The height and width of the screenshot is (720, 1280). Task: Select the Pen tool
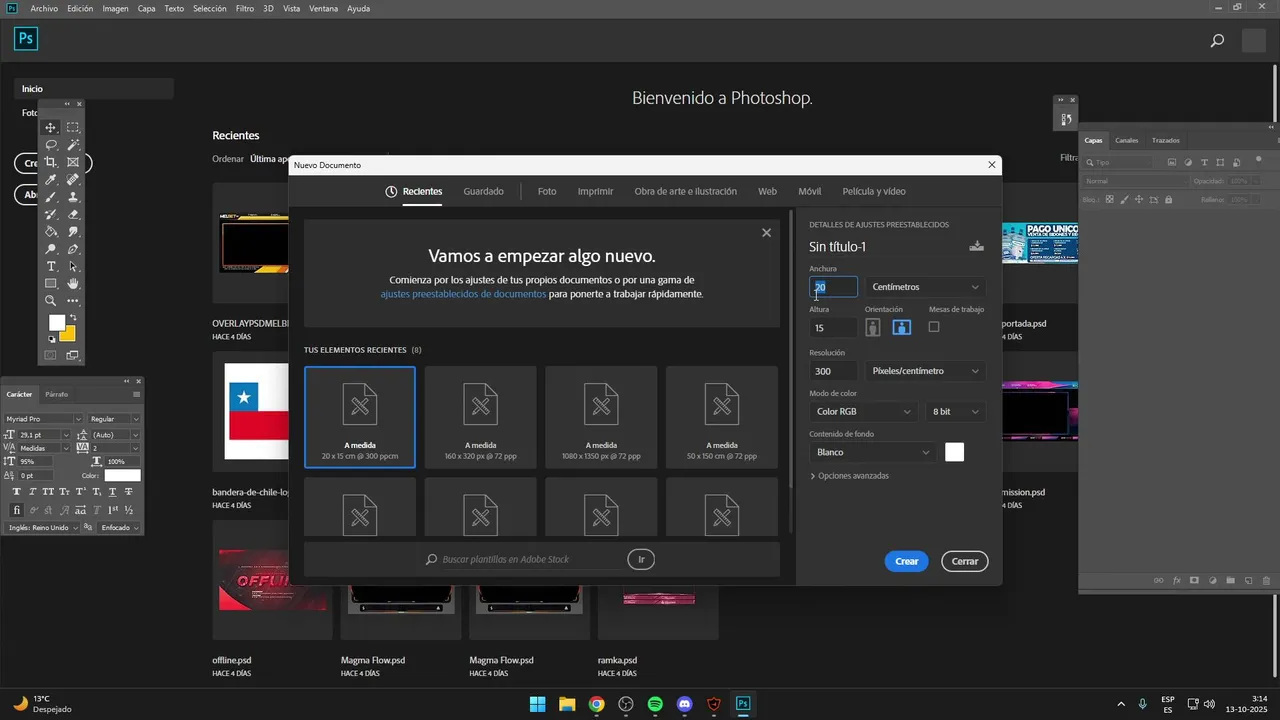pyautogui.click(x=73, y=249)
